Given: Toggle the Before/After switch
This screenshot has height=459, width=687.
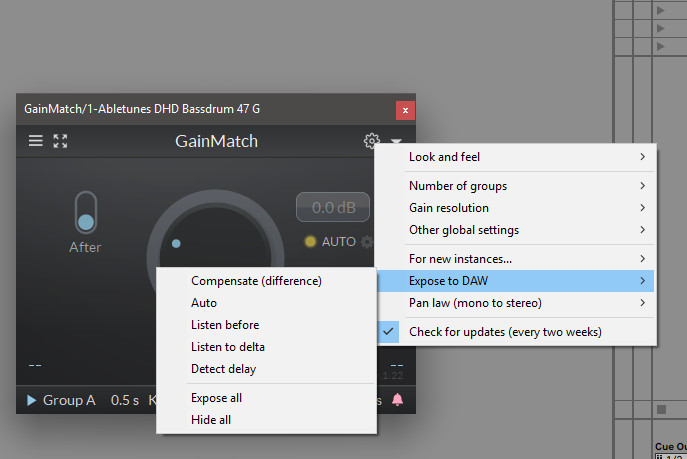Looking at the screenshot, I should point(85,214).
